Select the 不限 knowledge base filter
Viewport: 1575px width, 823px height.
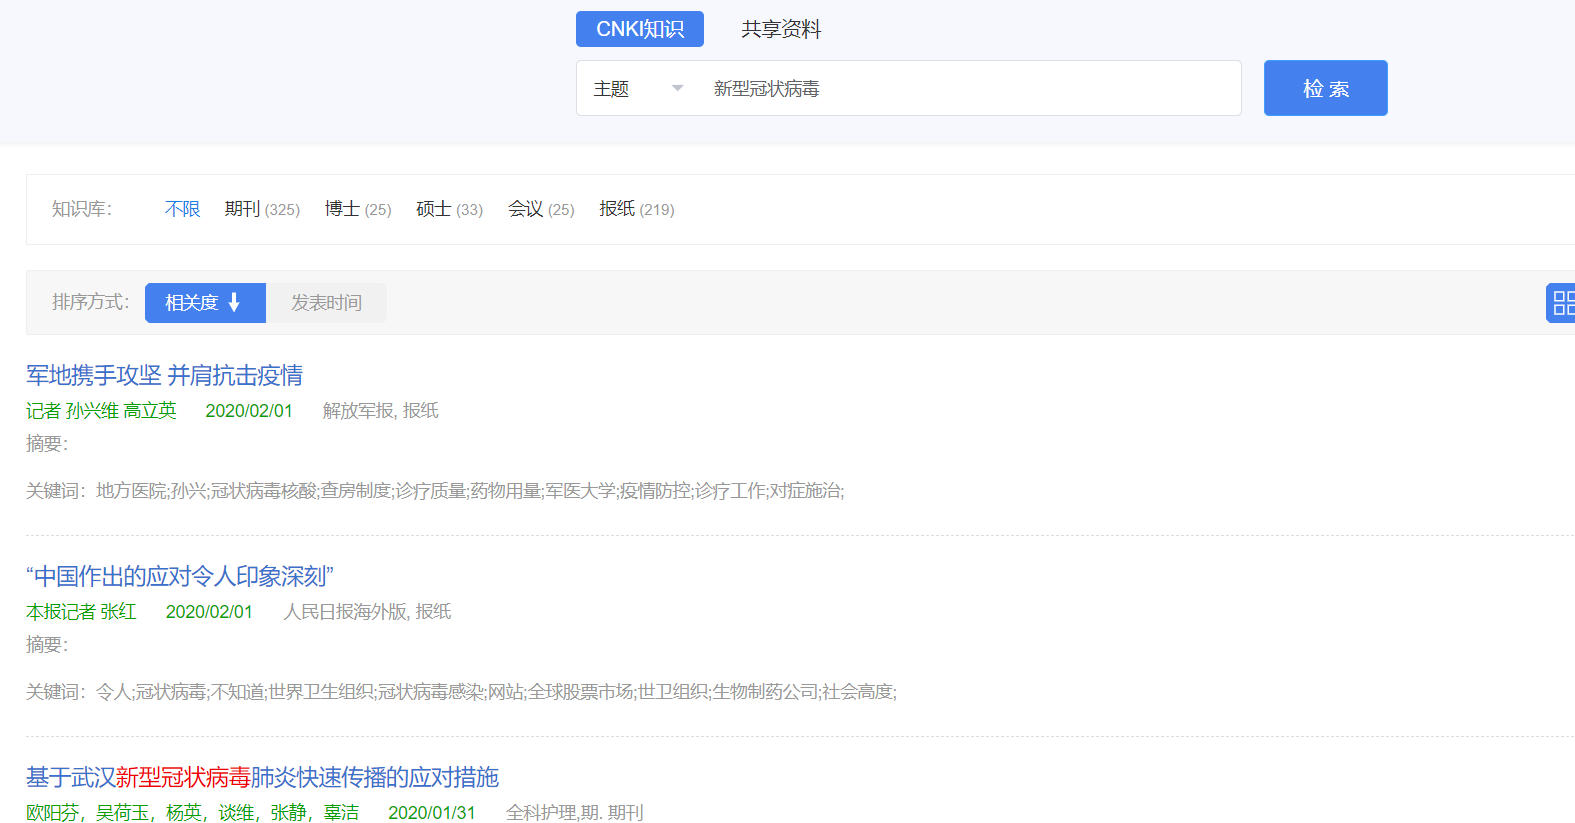182,209
